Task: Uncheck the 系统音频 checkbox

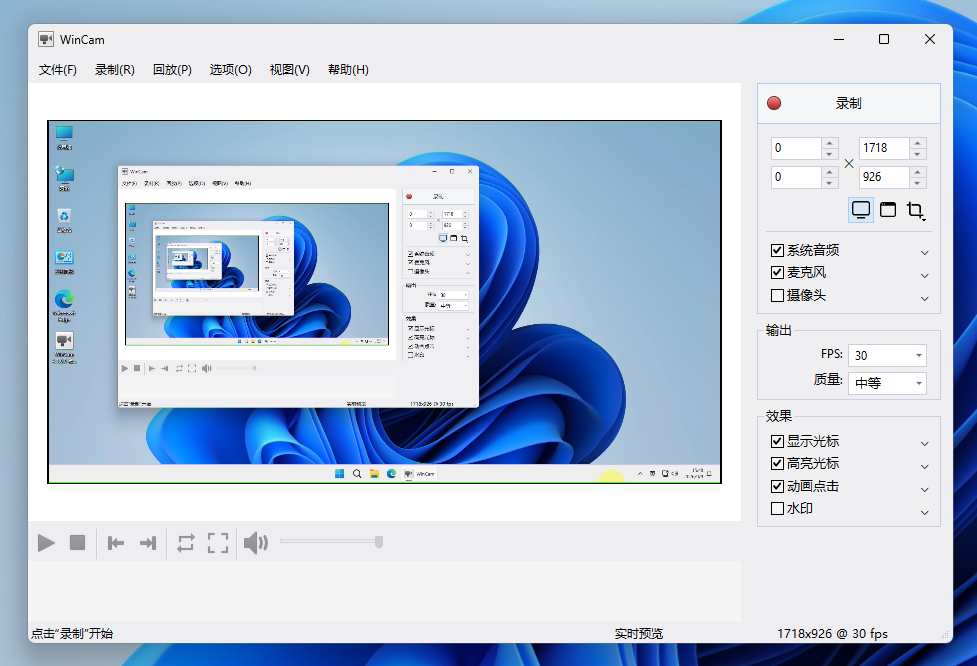Action: 777,250
